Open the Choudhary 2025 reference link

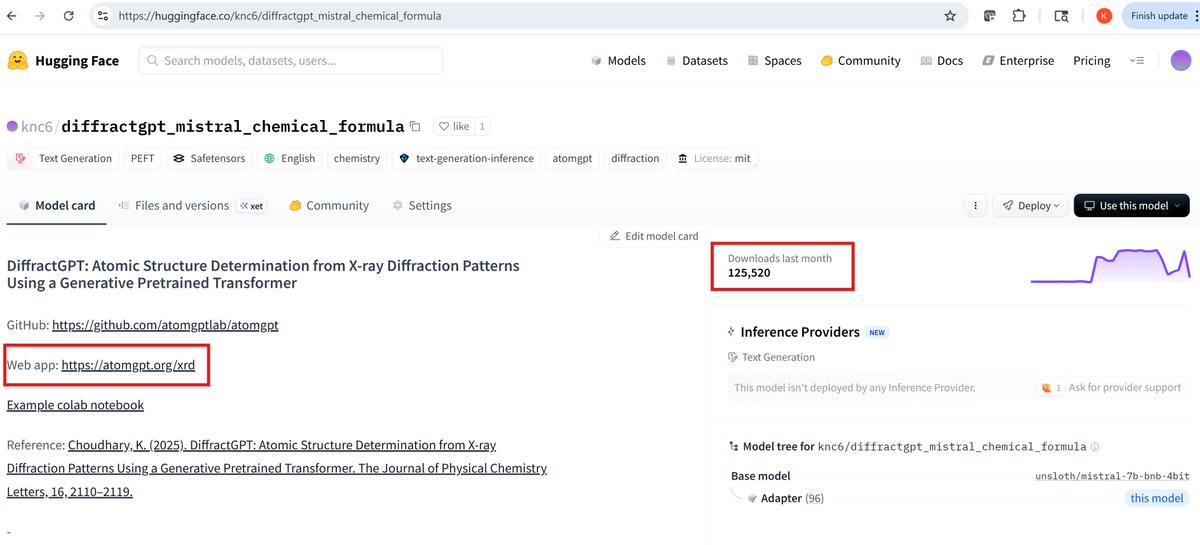(277, 468)
